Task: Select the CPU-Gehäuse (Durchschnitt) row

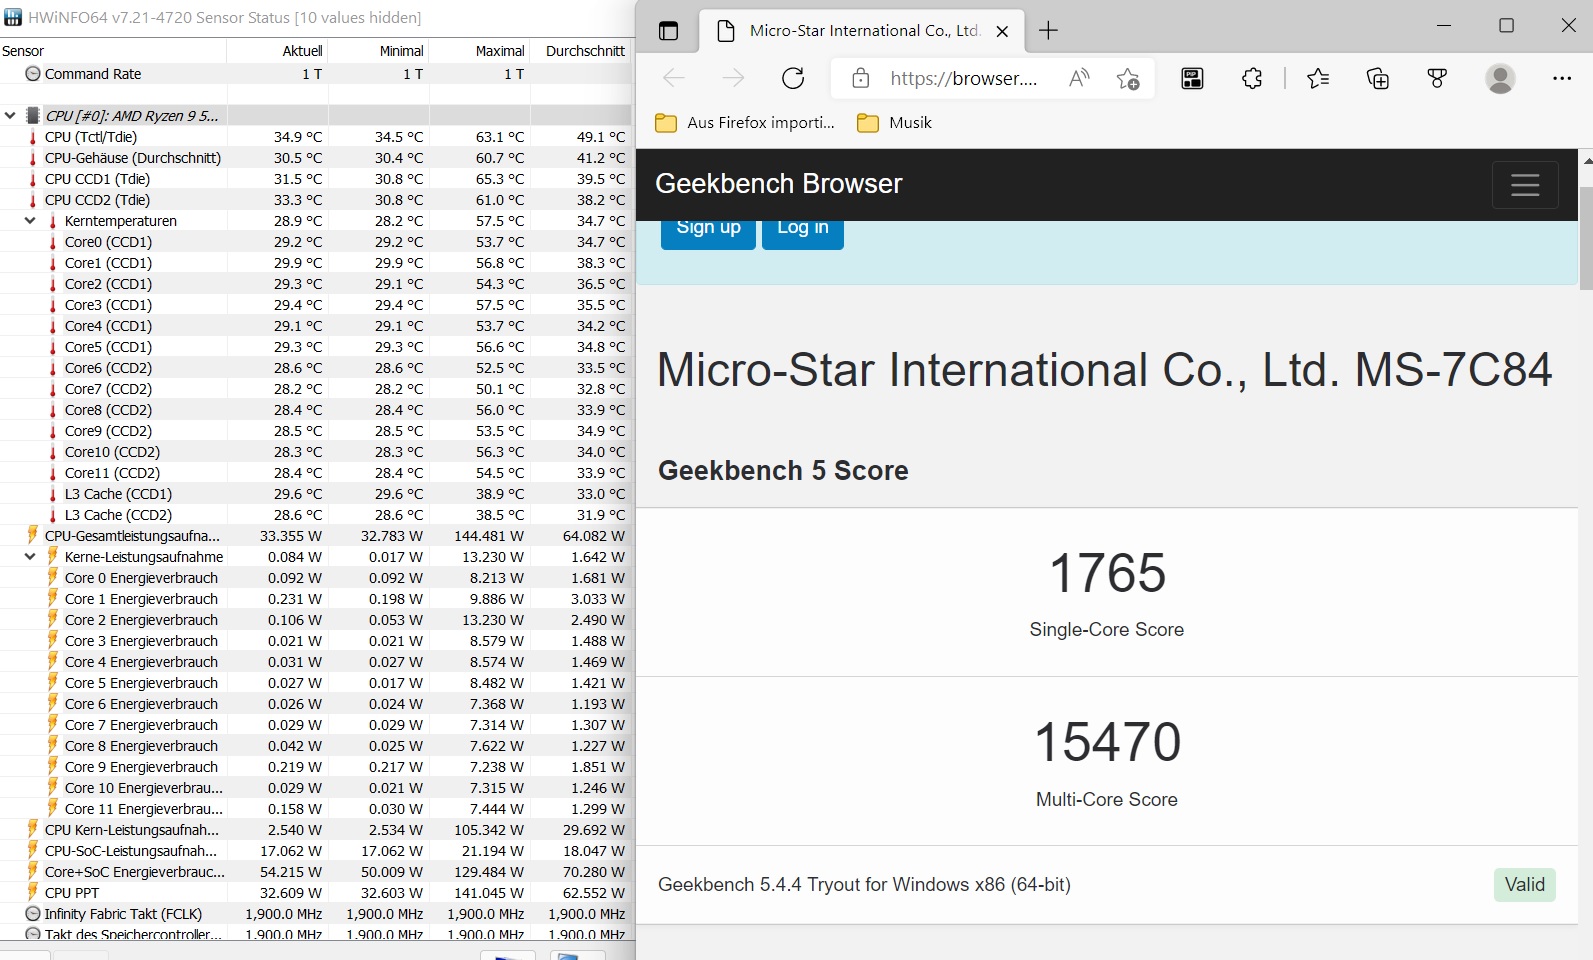Action: tap(316, 158)
